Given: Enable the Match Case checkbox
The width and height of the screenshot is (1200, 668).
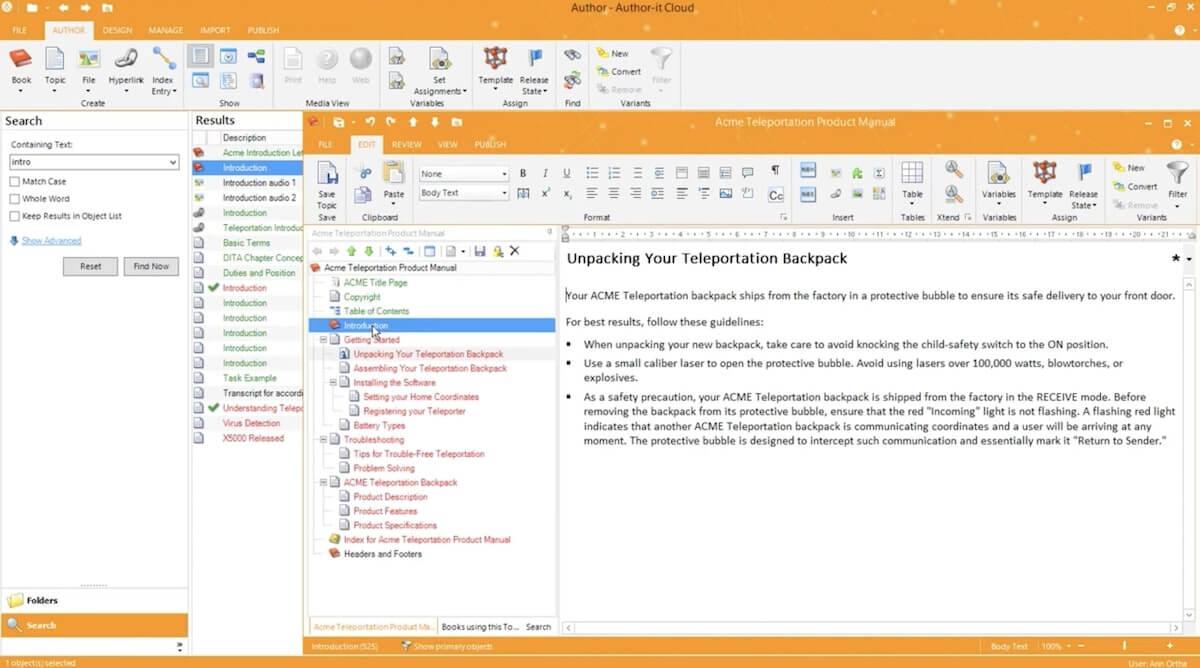Looking at the screenshot, I should (15, 182).
